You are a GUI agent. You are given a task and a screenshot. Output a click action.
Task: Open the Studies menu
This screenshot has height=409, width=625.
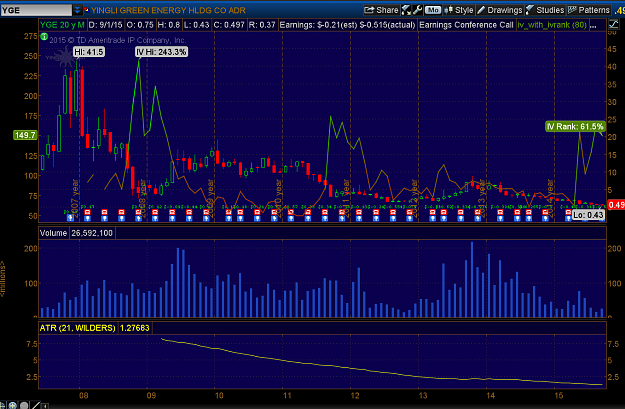click(545, 10)
